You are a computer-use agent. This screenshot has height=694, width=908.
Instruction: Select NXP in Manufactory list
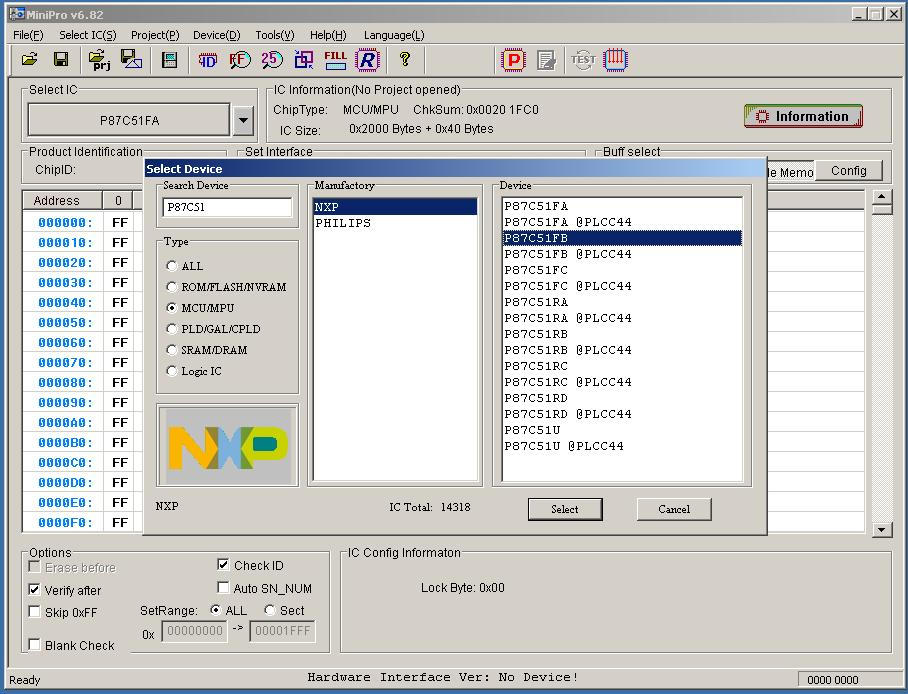pos(395,207)
